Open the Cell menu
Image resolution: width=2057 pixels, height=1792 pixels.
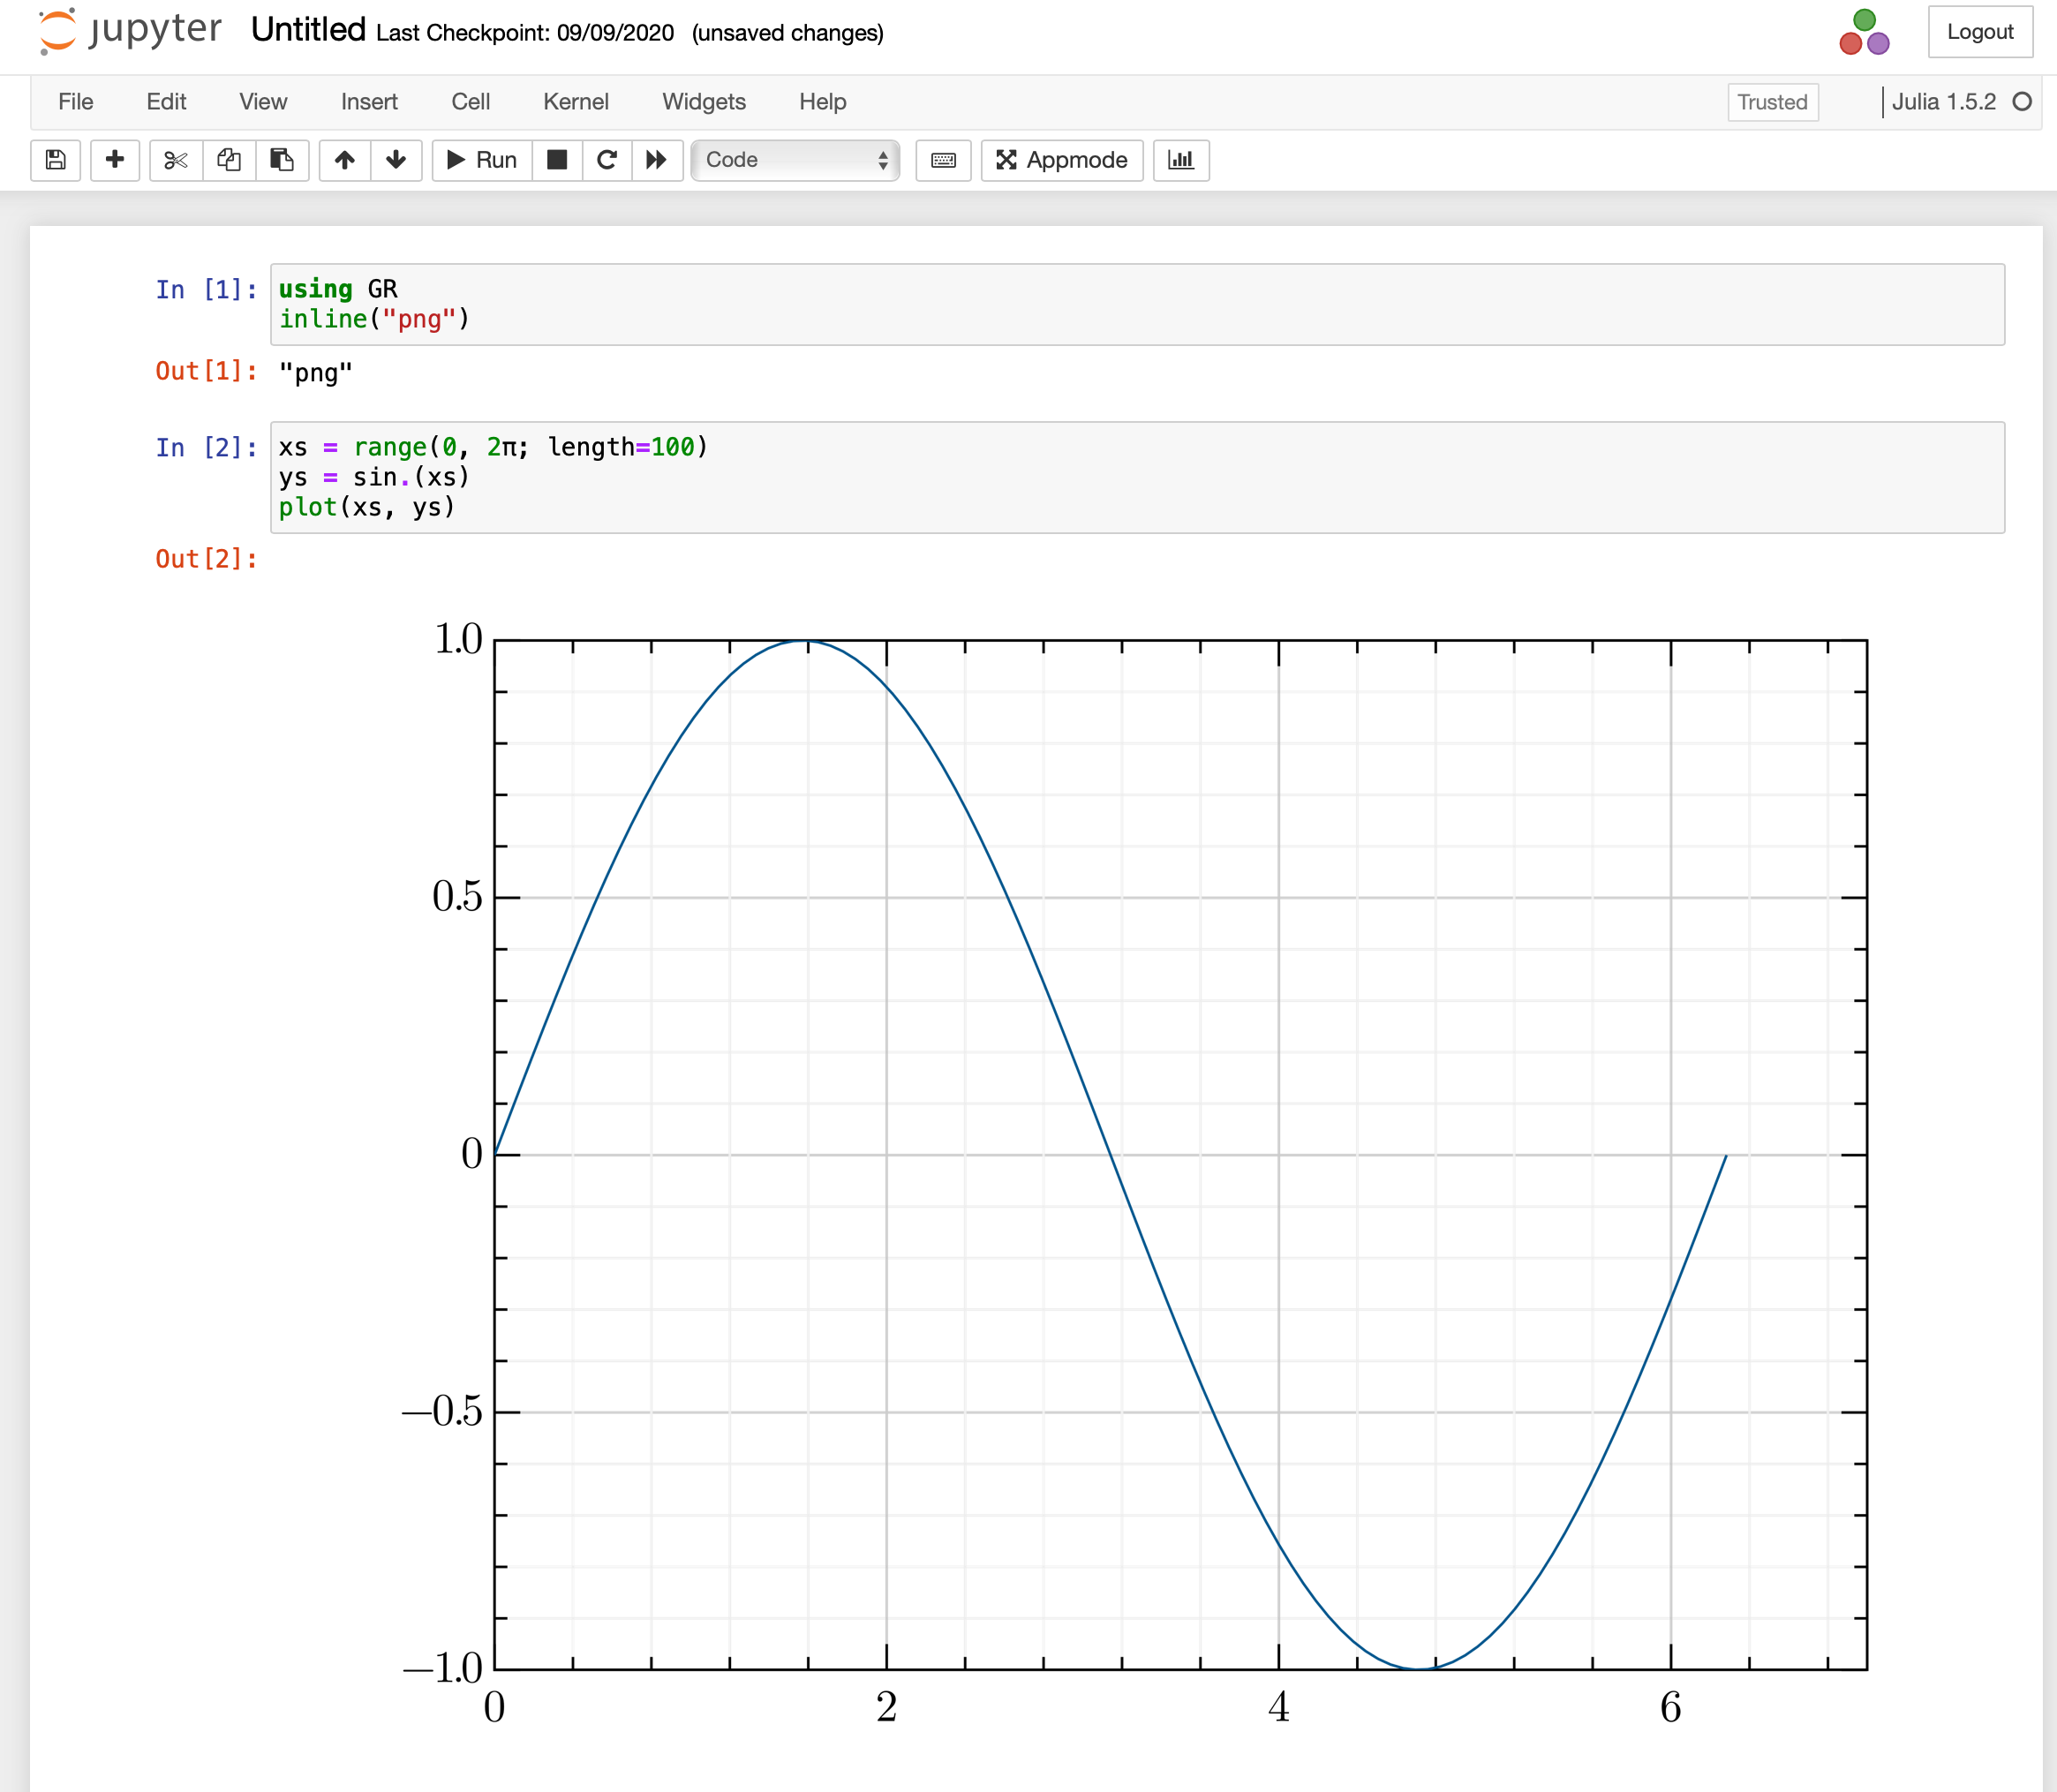pyautogui.click(x=470, y=102)
